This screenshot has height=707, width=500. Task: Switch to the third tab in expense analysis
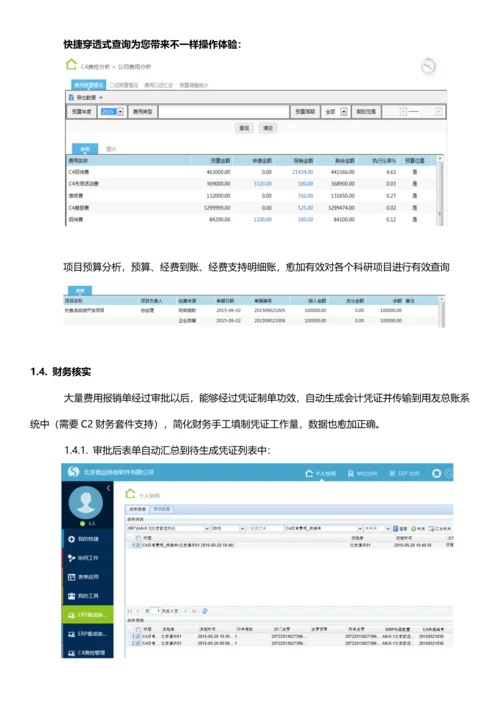158,85
